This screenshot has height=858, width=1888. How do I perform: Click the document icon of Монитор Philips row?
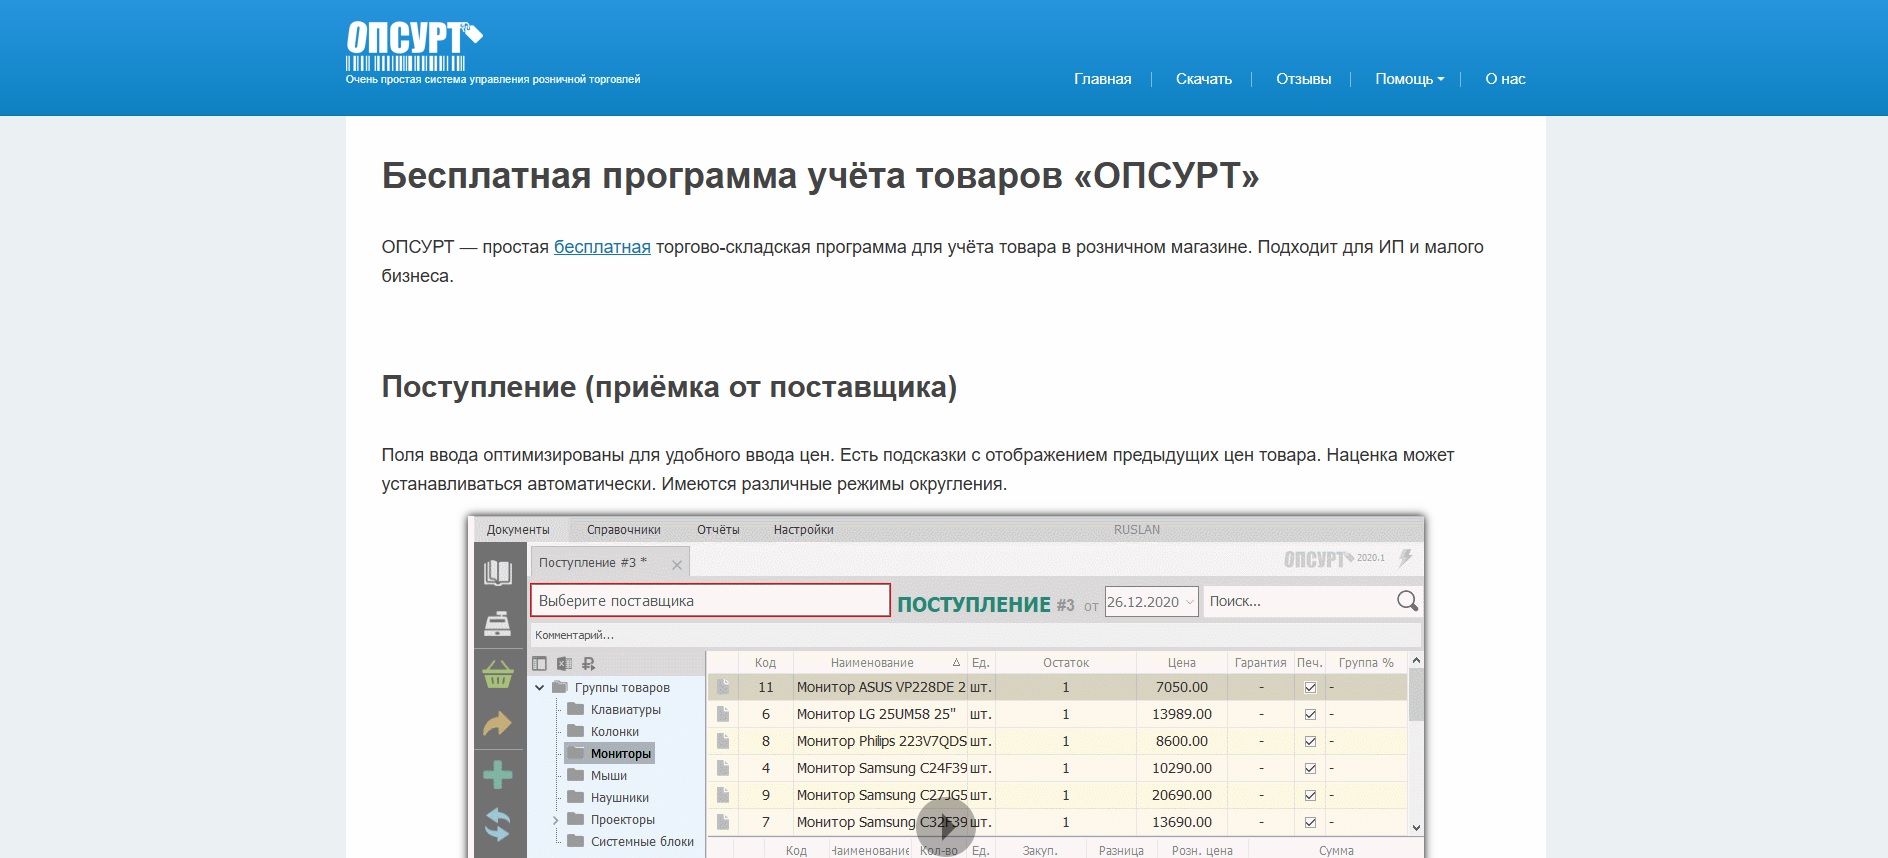[723, 741]
